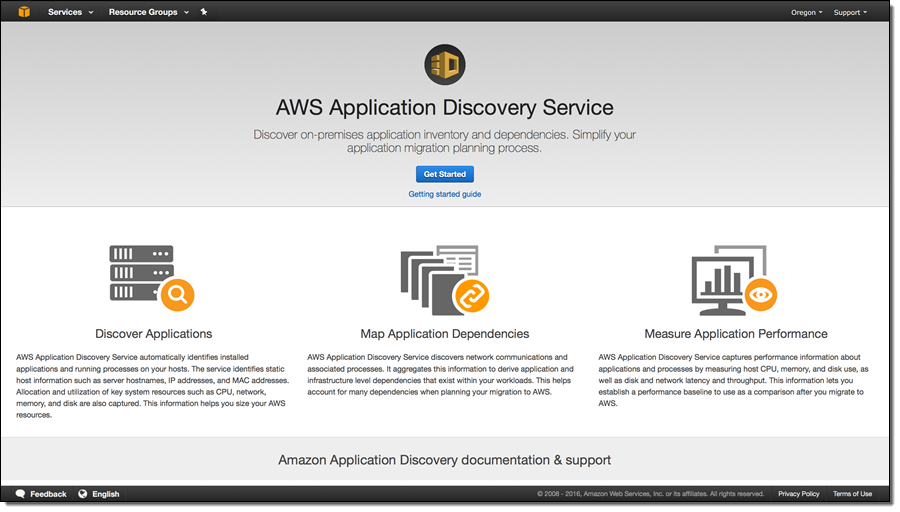Image resolution: width=900 pixels, height=512 pixels.
Task: Click the Feedback speech bubble icon
Action: click(20, 494)
